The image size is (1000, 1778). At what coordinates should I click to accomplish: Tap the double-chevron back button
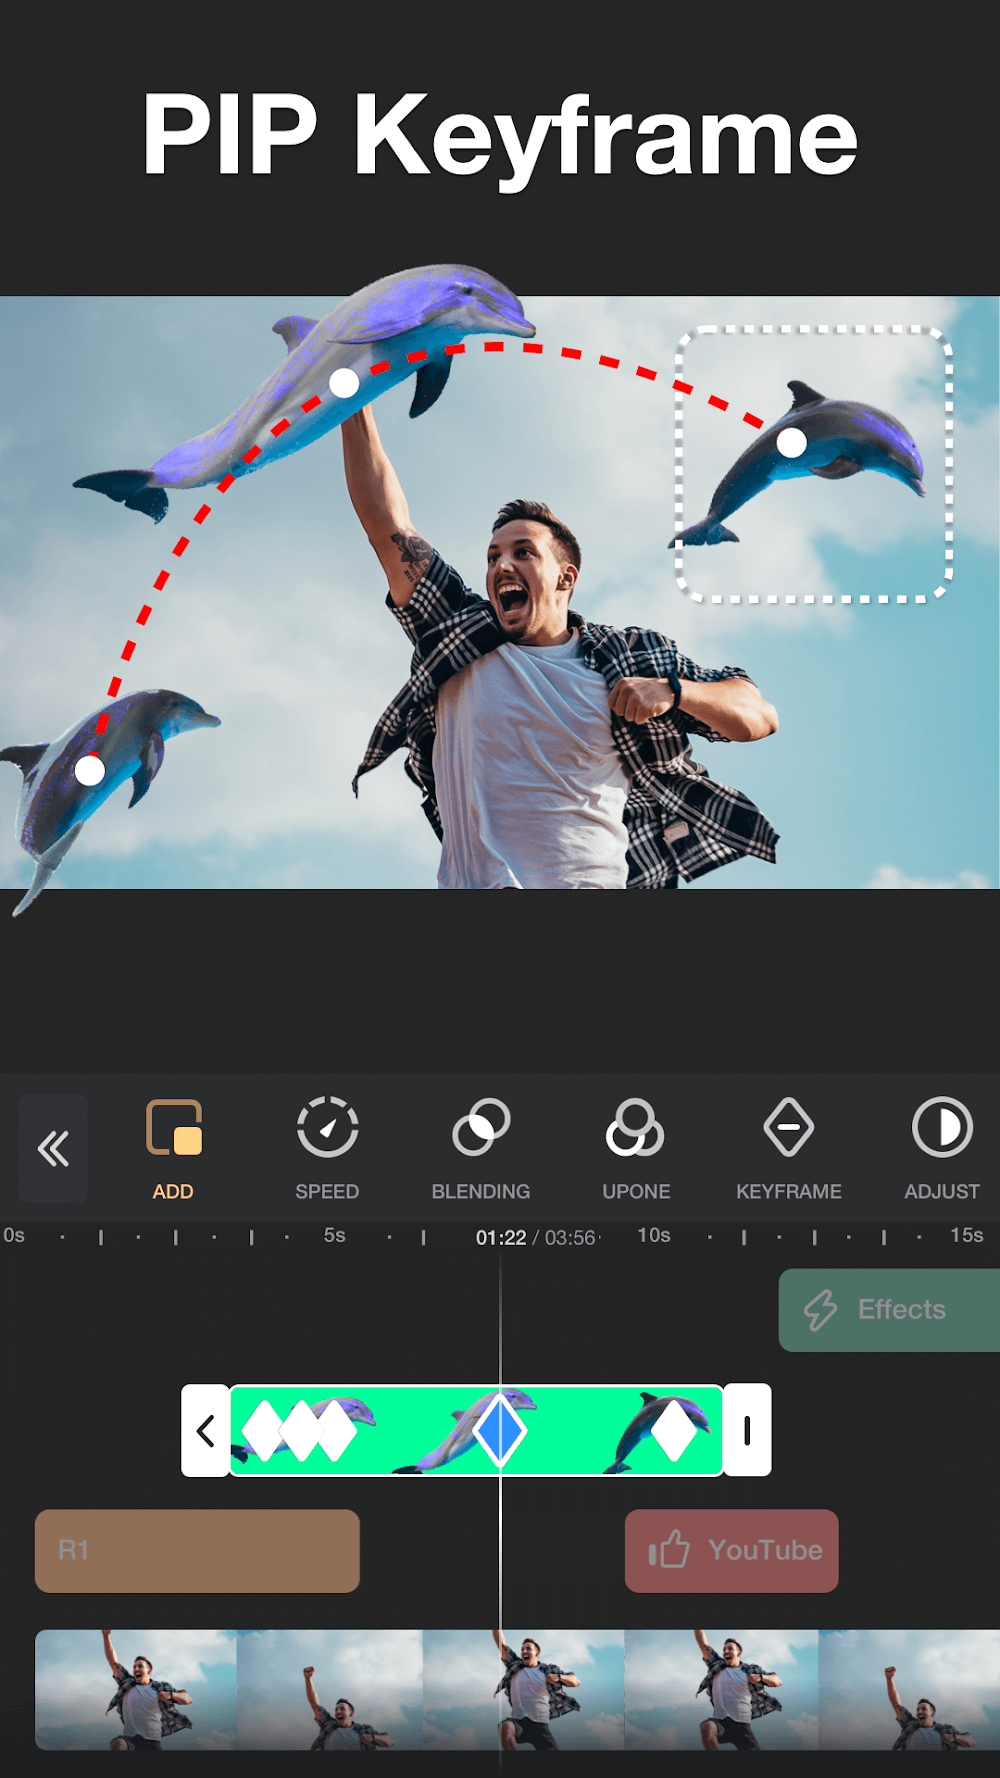53,1148
